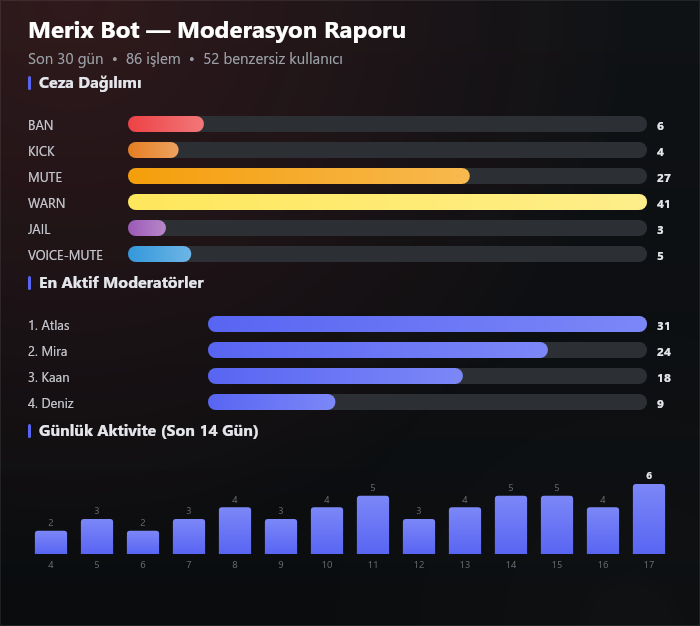Click the JAIL row label

tap(39, 229)
